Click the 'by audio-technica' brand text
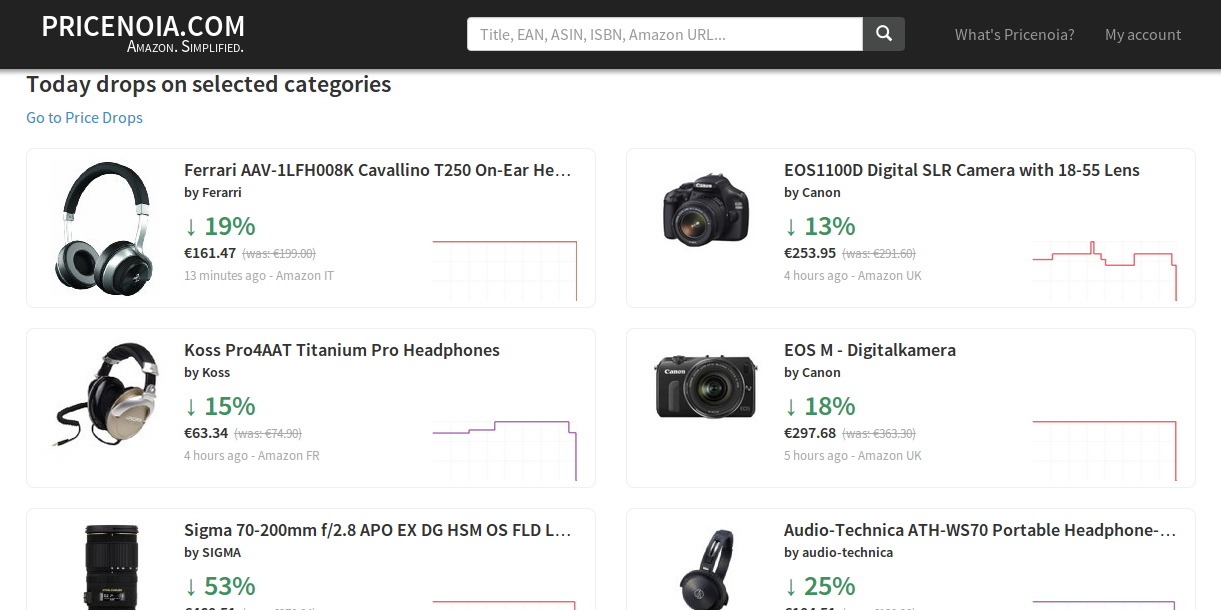The width and height of the screenshot is (1221, 610). click(x=838, y=553)
